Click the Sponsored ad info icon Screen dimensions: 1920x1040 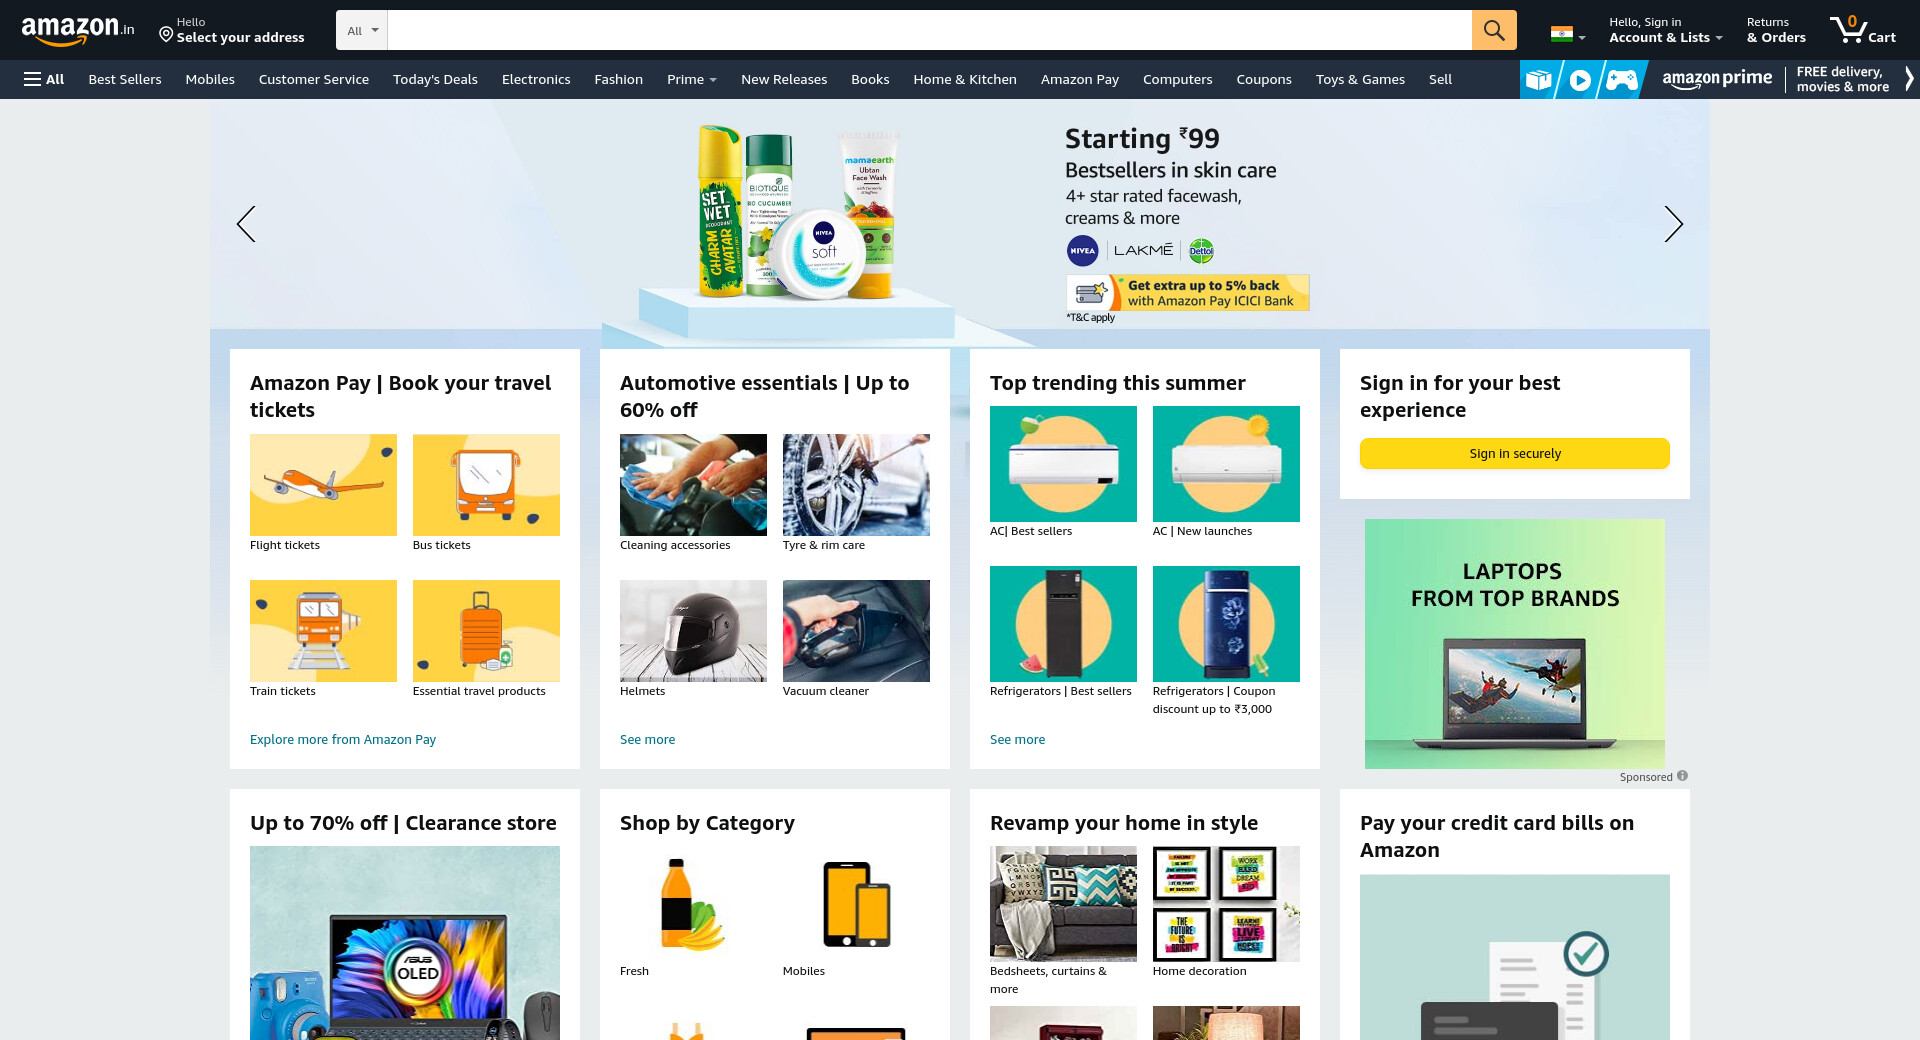click(x=1682, y=776)
